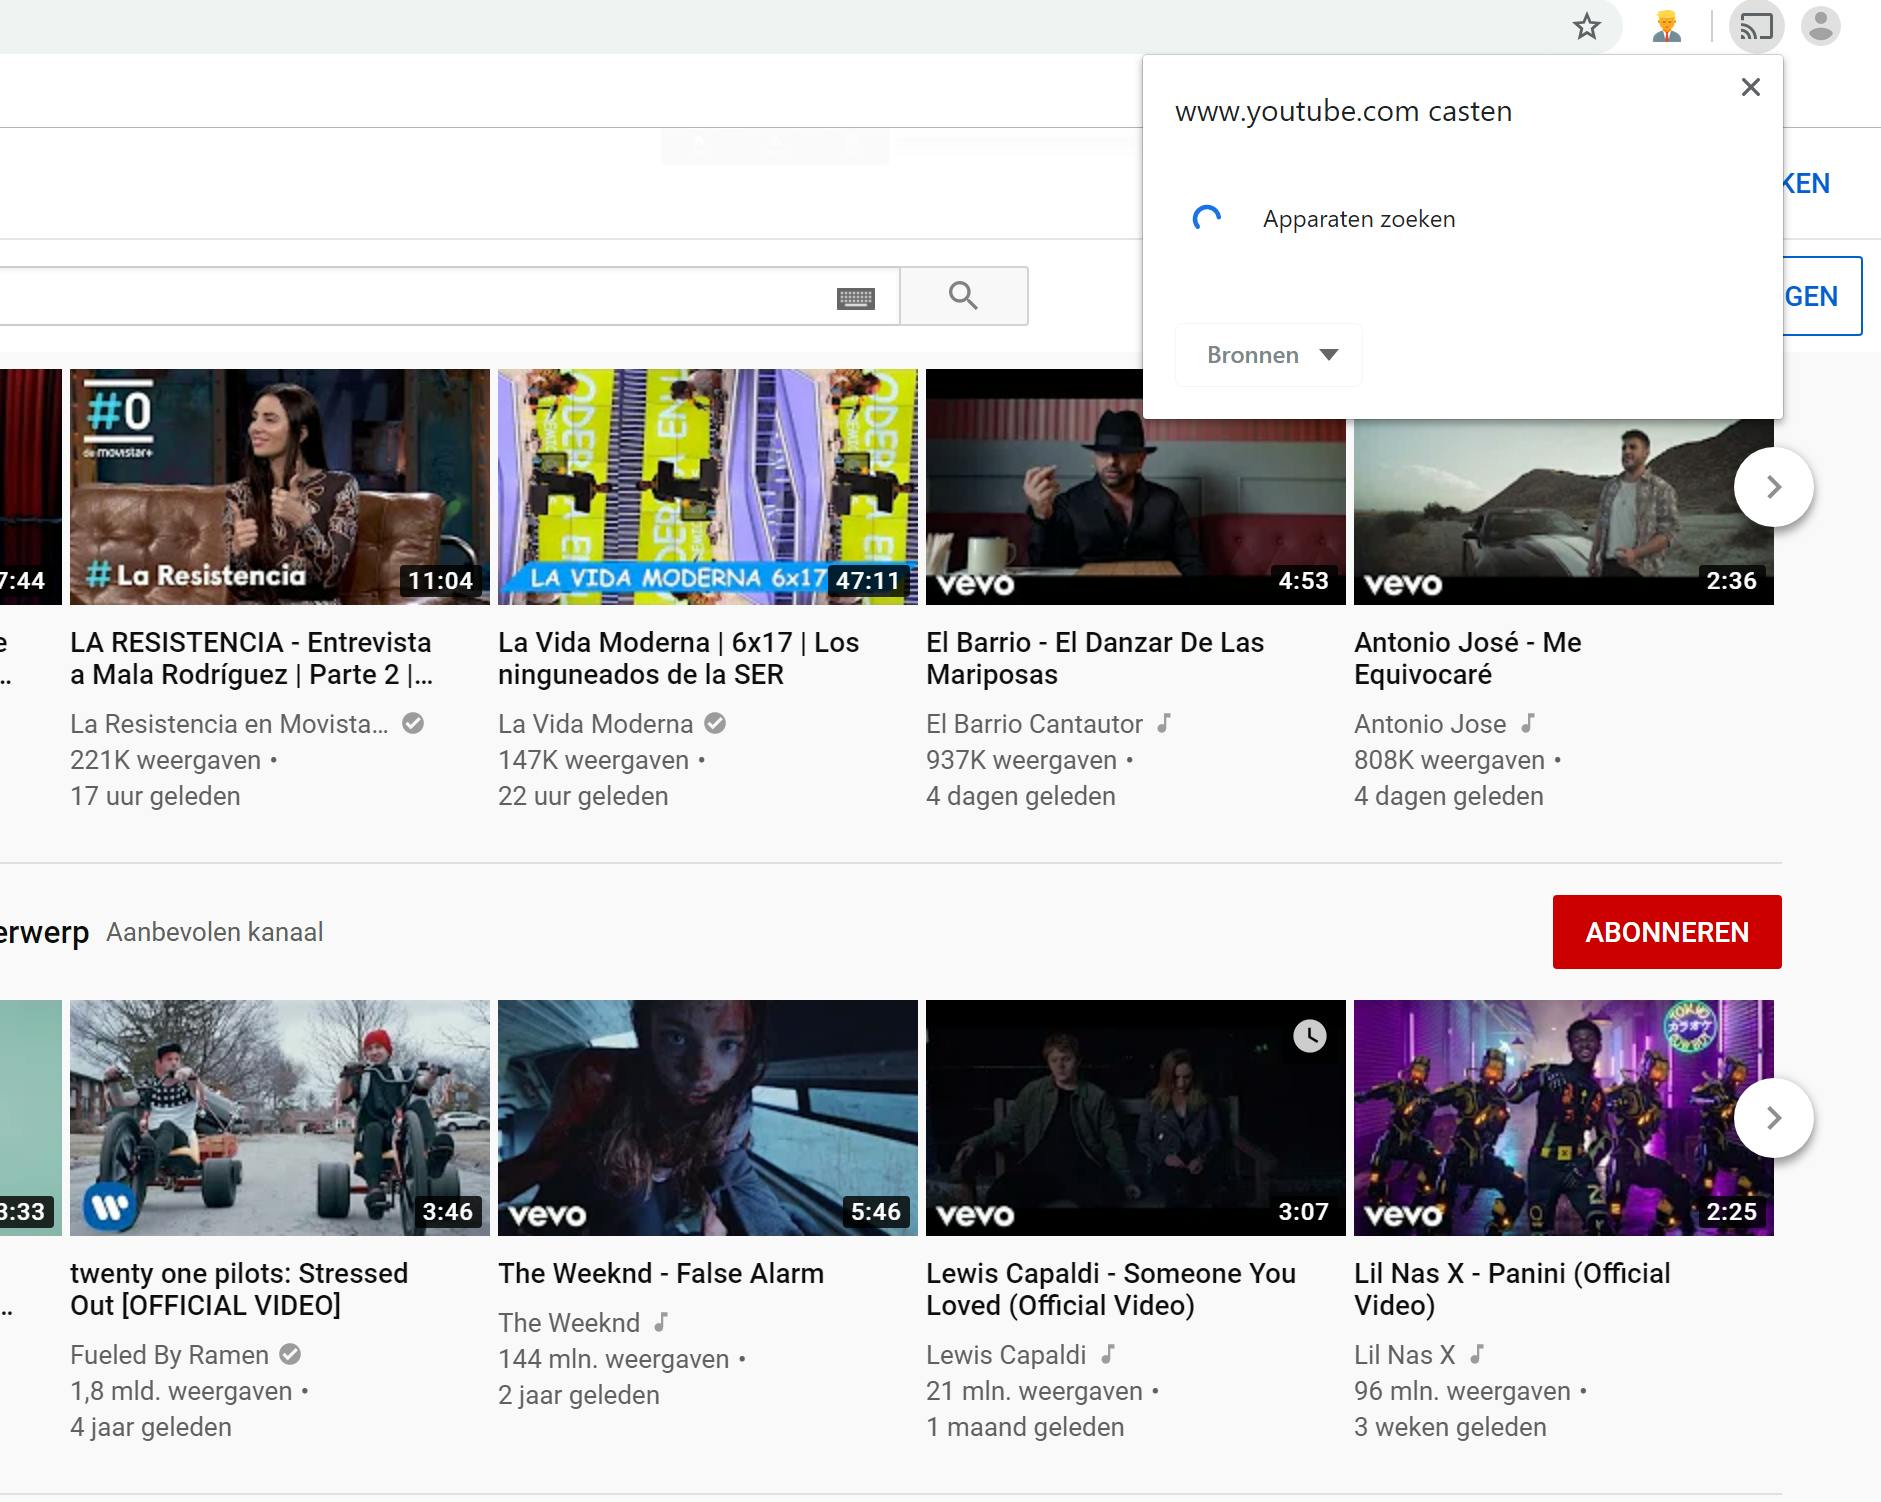Open the on-screen keyboard icon in search box
This screenshot has width=1881, height=1502.
click(x=856, y=298)
